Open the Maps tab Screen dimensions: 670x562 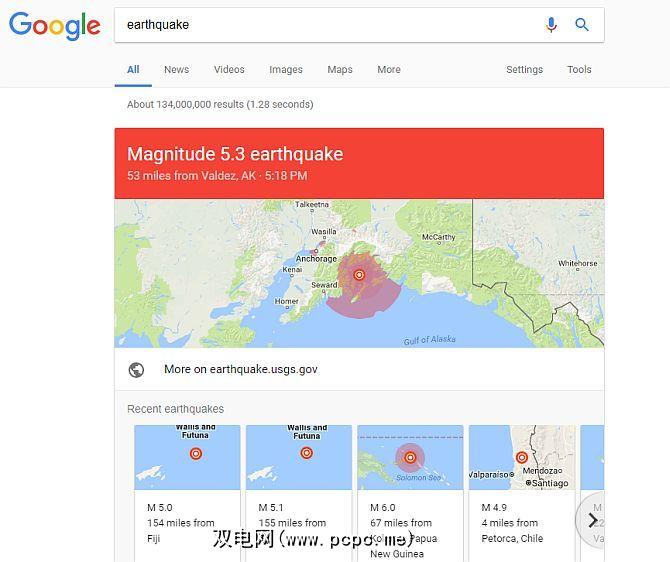tap(340, 70)
